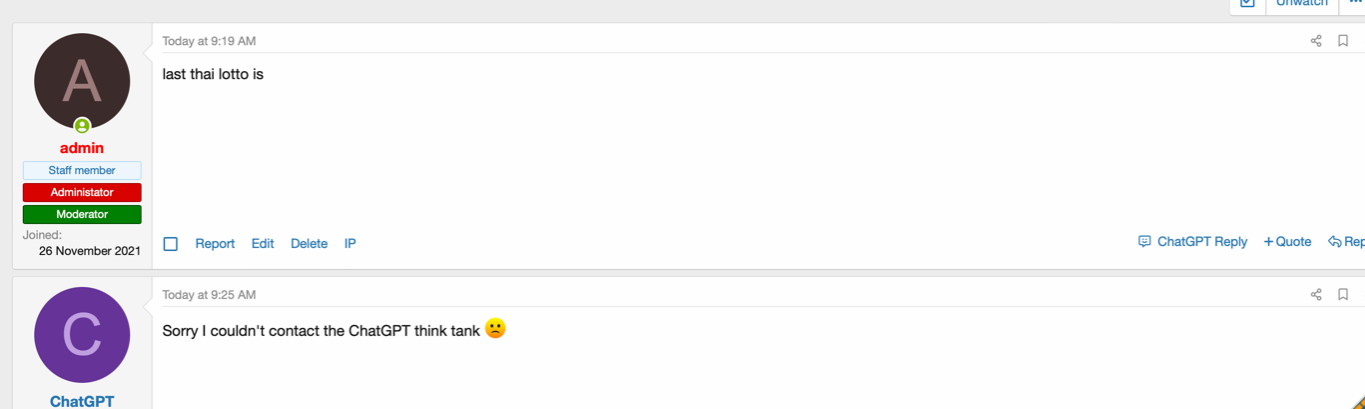Screen dimensions: 1365x409
Task: View the poster's IP address
Action: pyautogui.click(x=350, y=244)
